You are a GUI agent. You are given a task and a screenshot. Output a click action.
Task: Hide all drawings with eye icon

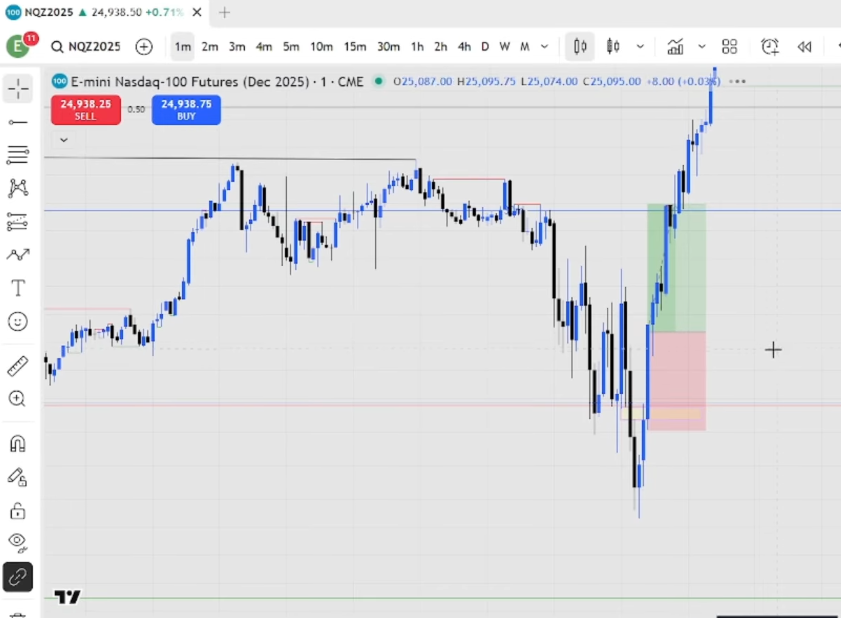coord(18,543)
